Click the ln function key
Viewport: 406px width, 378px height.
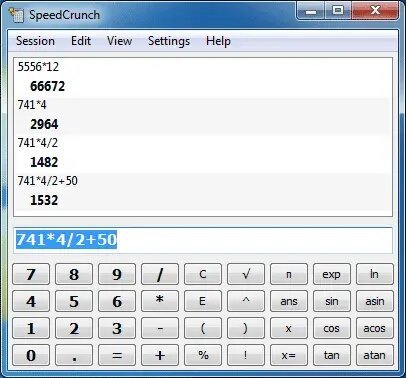375,274
